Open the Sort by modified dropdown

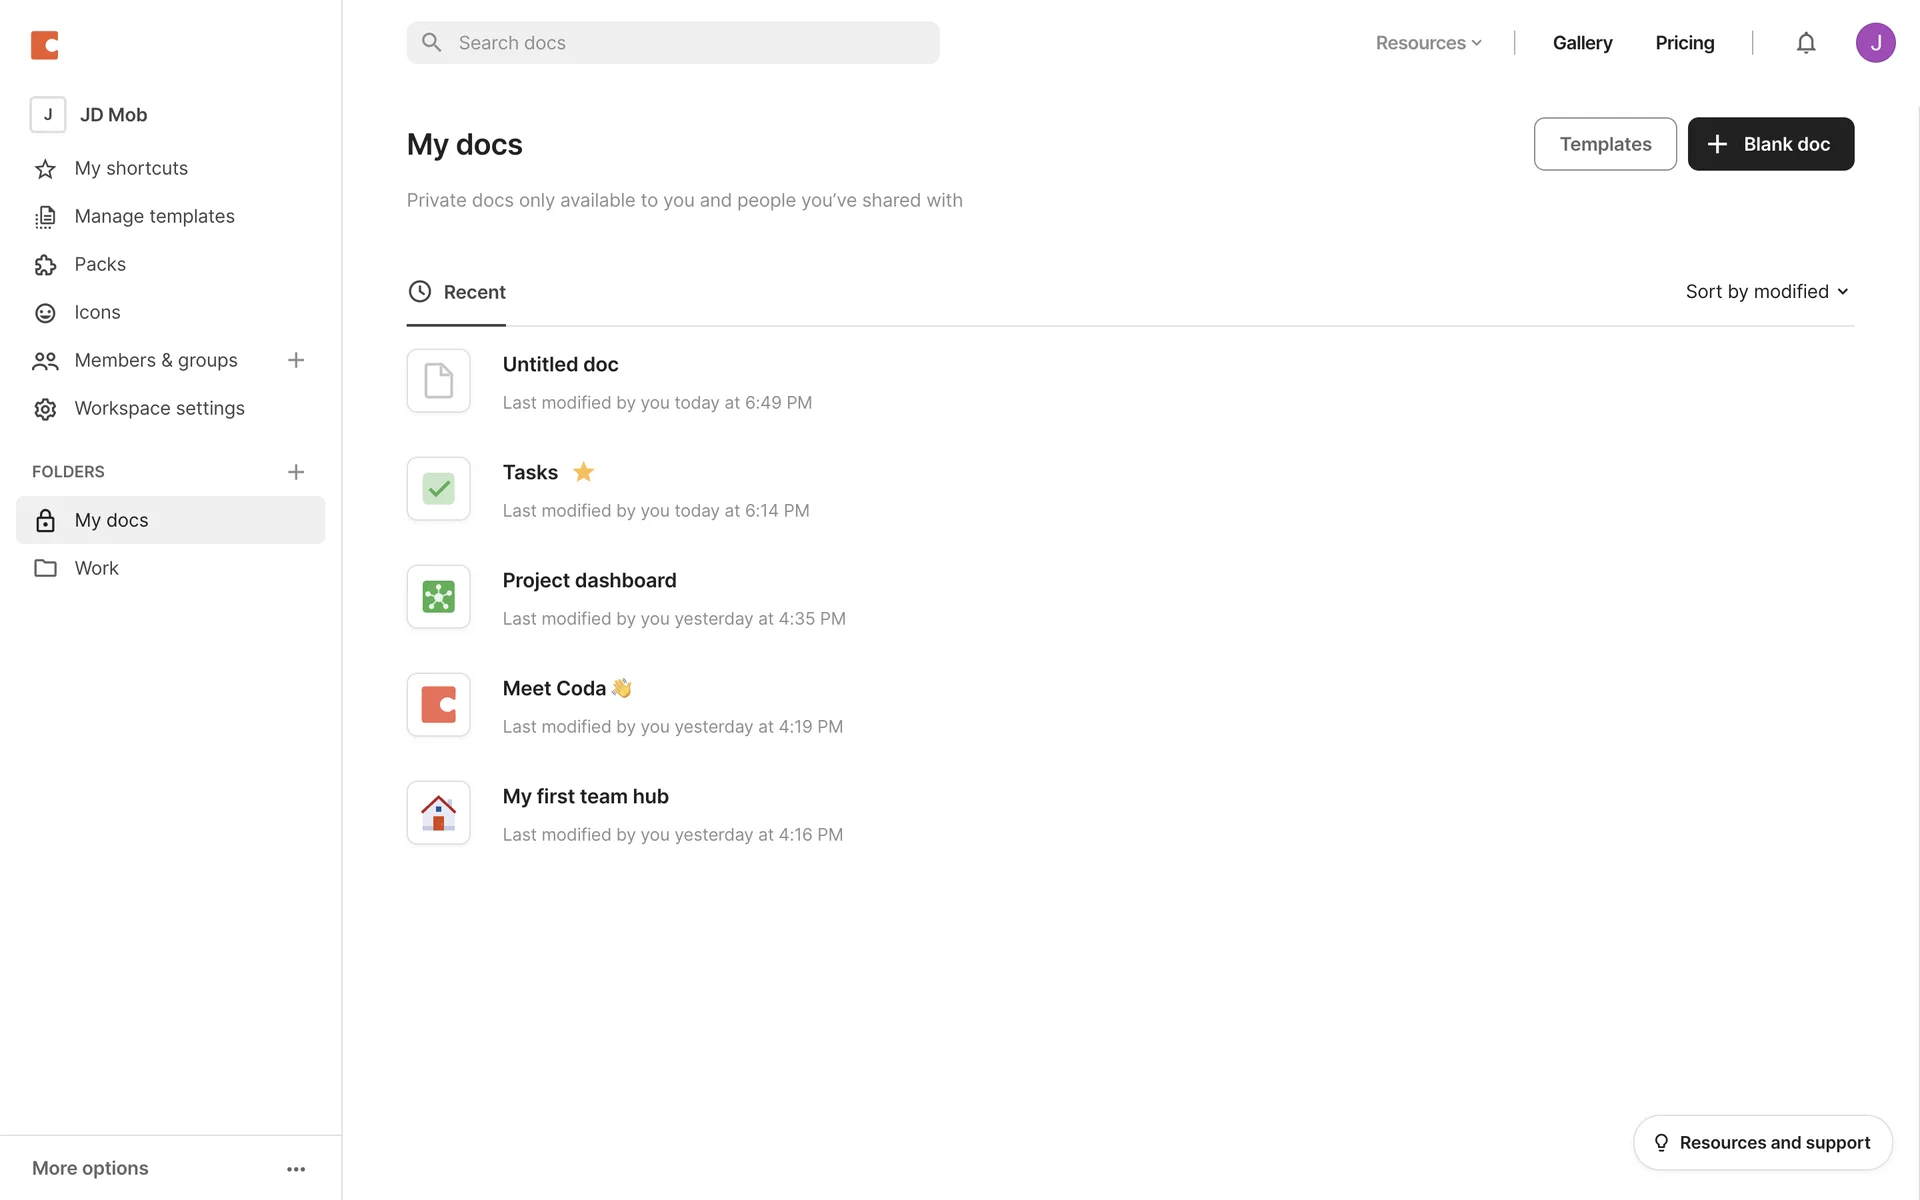coord(1767,292)
